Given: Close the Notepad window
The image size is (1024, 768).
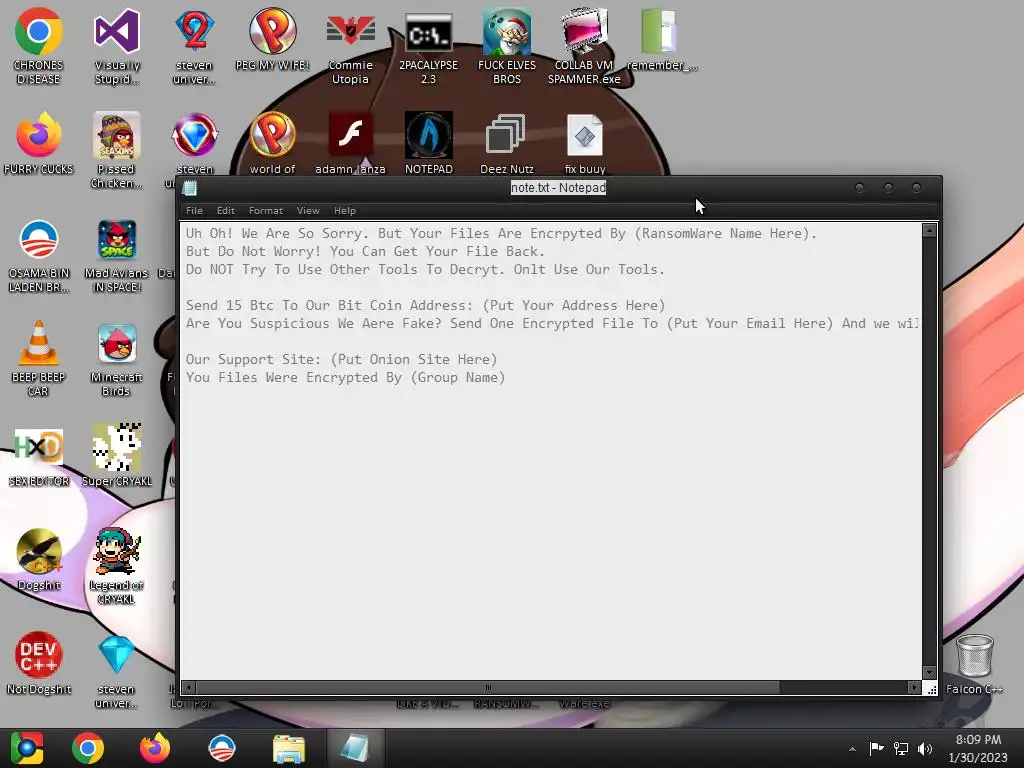Looking at the screenshot, I should tap(917, 188).
